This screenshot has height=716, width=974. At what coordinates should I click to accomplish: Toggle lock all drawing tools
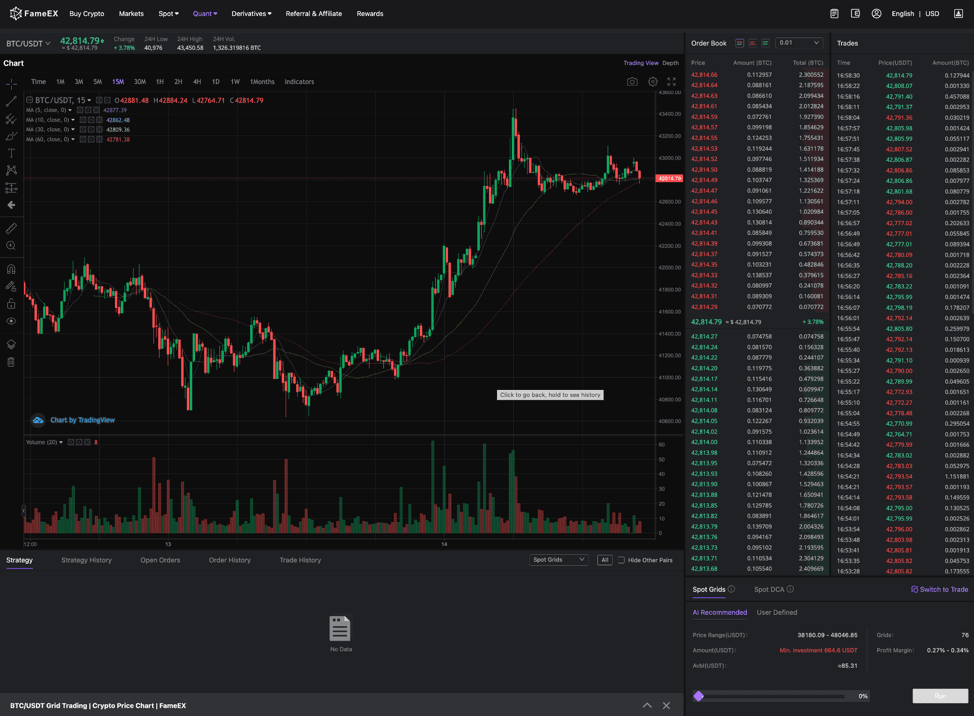(11, 304)
